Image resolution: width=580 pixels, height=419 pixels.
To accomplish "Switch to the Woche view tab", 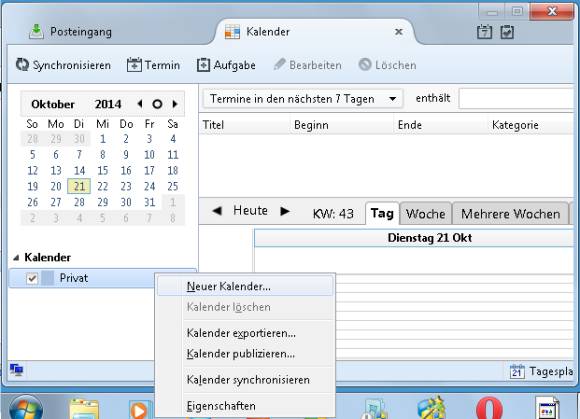I will pos(425,214).
